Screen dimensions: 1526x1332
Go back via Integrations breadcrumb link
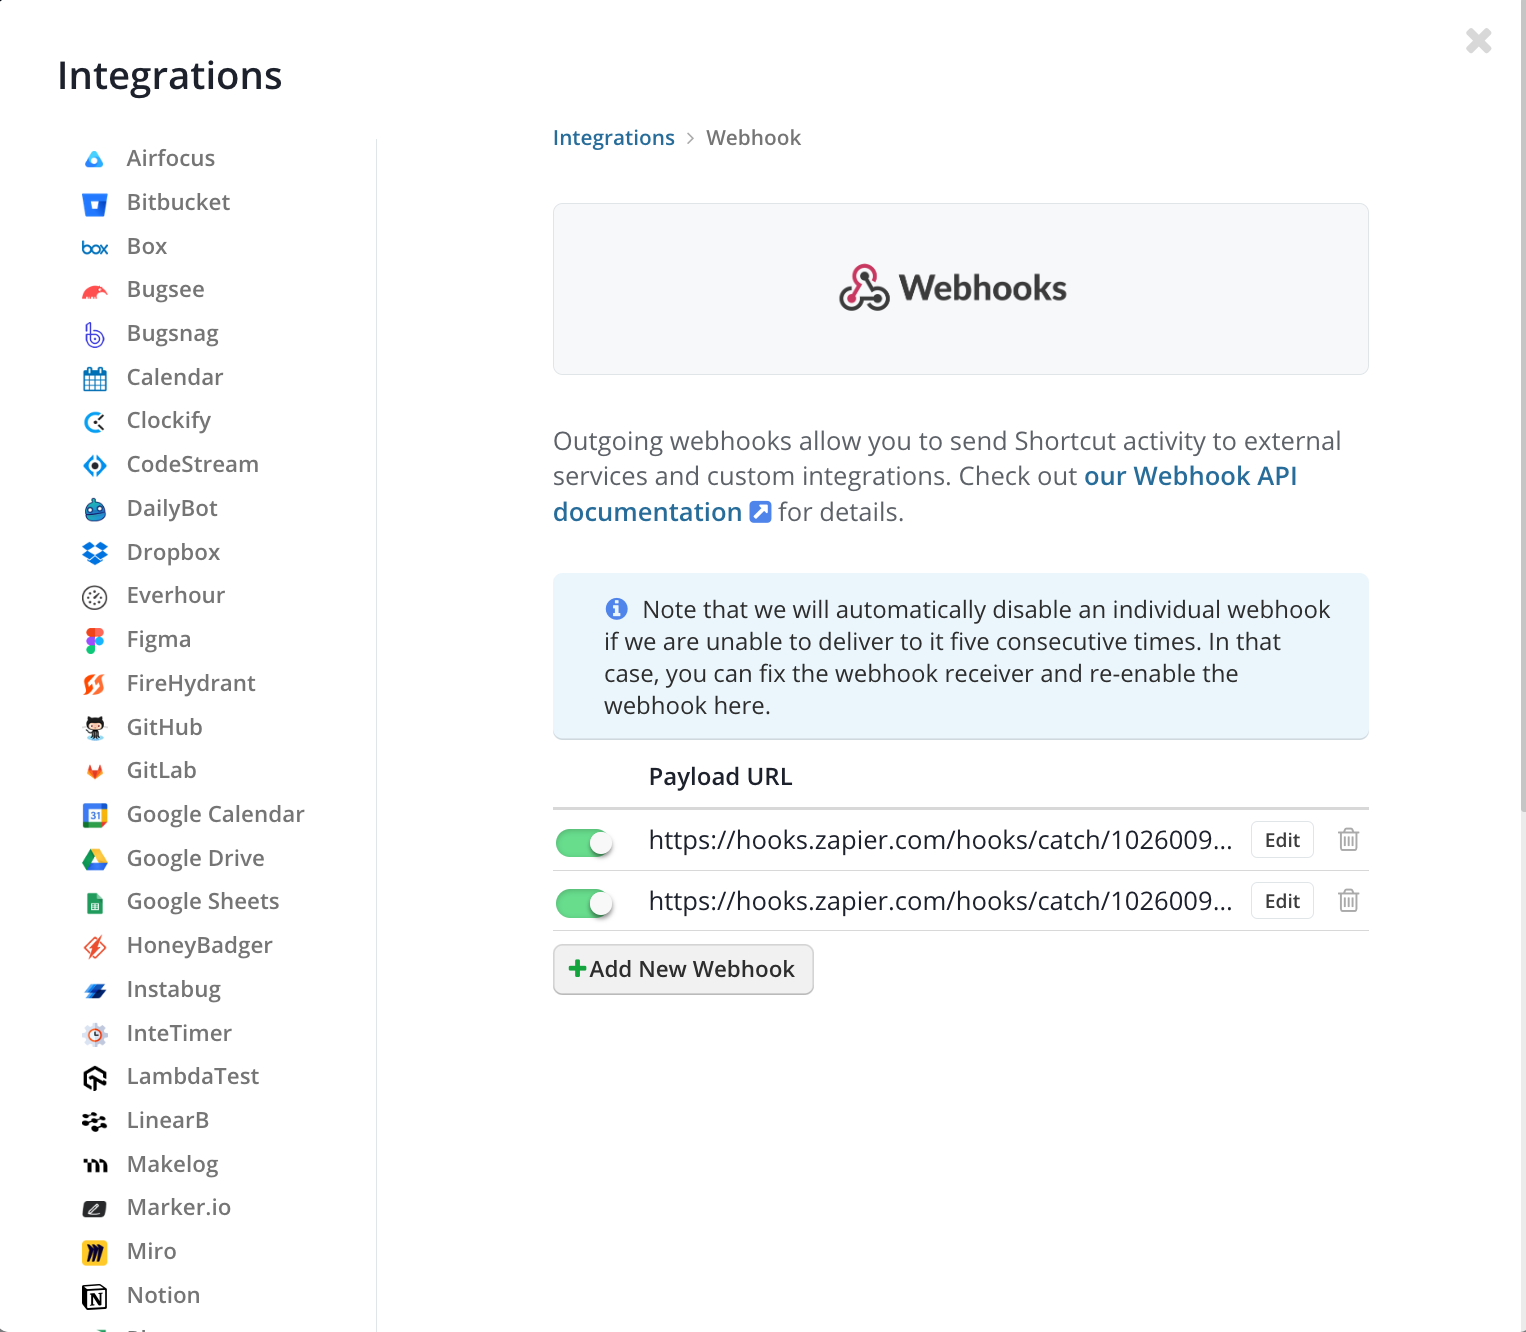[614, 138]
